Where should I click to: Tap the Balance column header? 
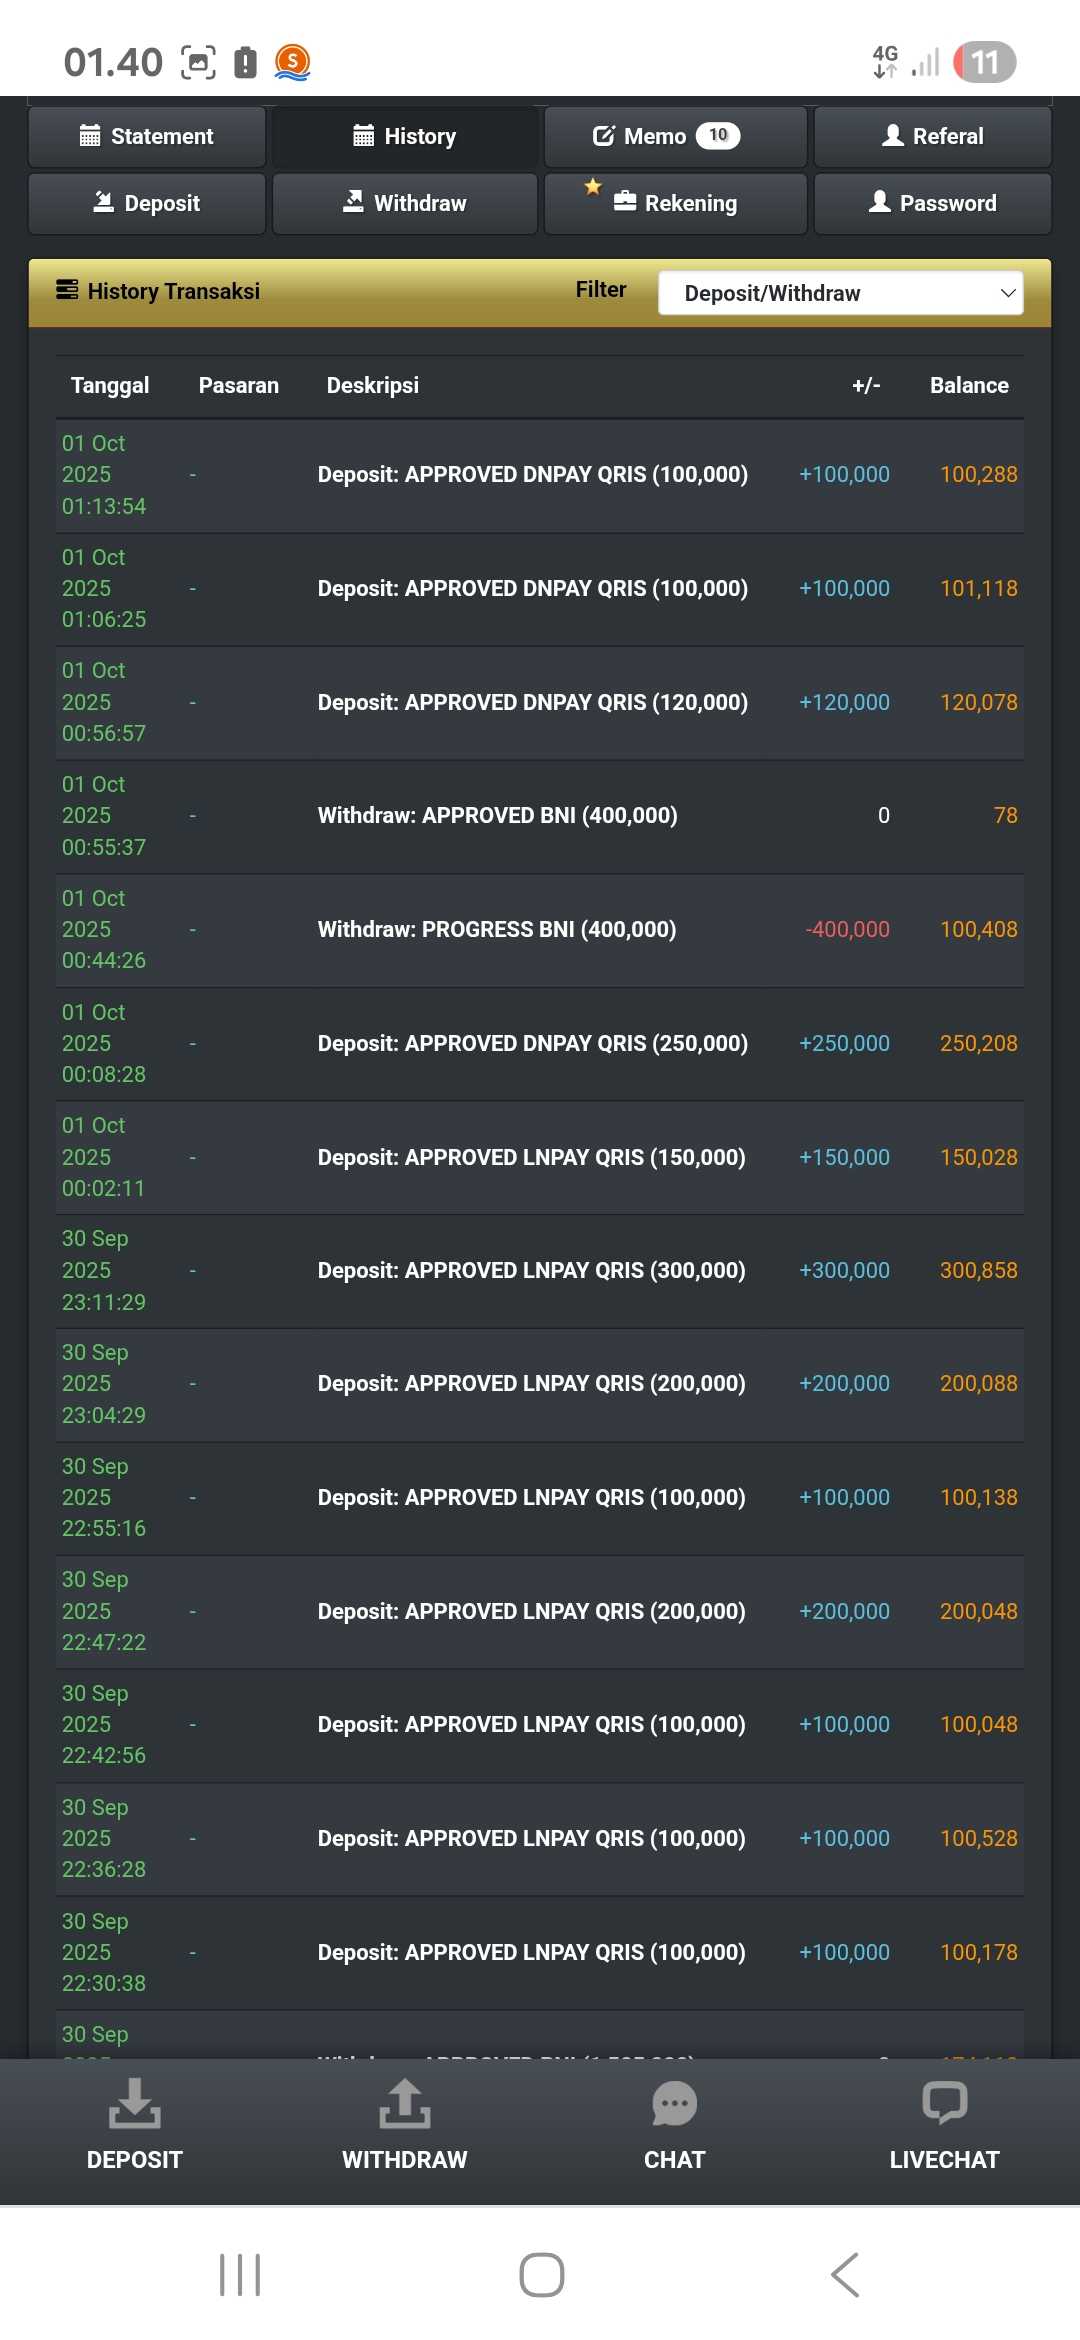click(x=968, y=385)
